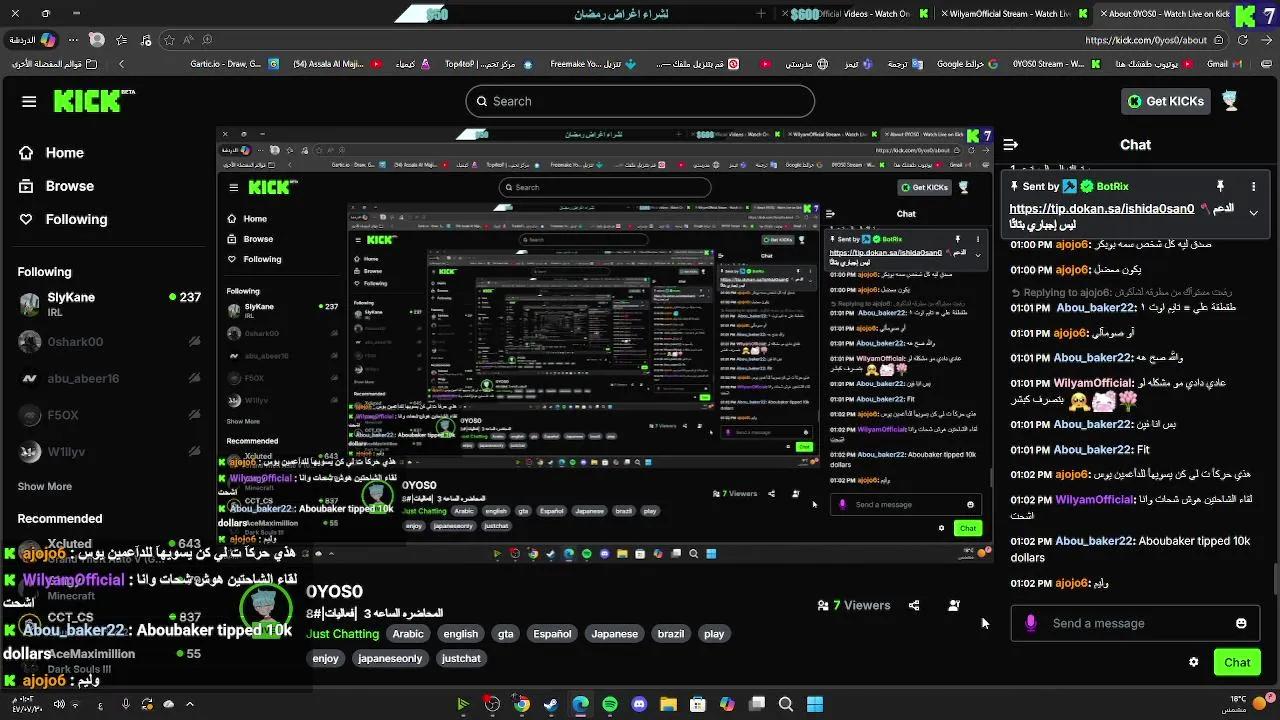1280x720 pixels.
Task: Click WilyamOfficial username at 01:01 PM
Action: (1093, 383)
